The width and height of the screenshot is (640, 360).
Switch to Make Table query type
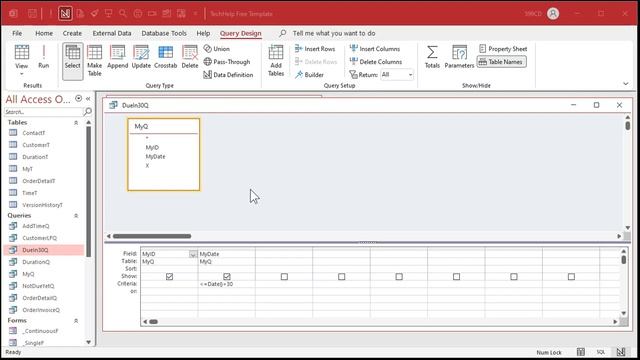[94, 60]
